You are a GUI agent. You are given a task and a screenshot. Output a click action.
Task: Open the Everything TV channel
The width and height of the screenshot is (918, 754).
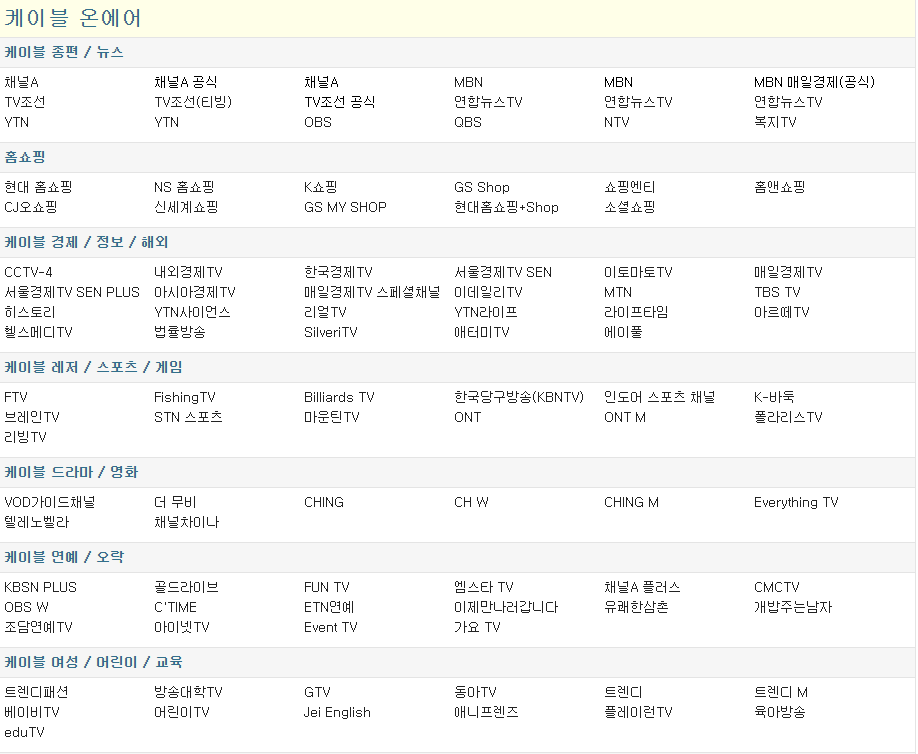click(x=796, y=502)
